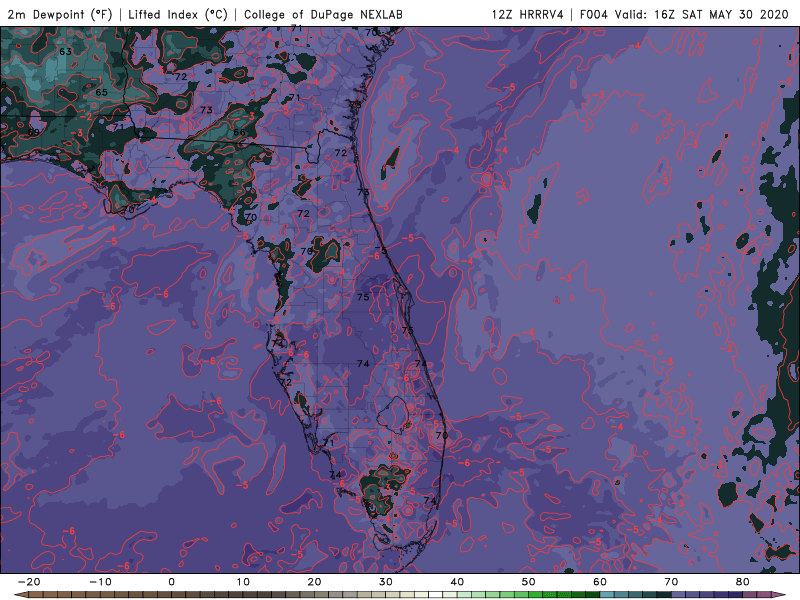Click the 20 label on the color scale
The height and width of the screenshot is (600, 800).
point(314,582)
